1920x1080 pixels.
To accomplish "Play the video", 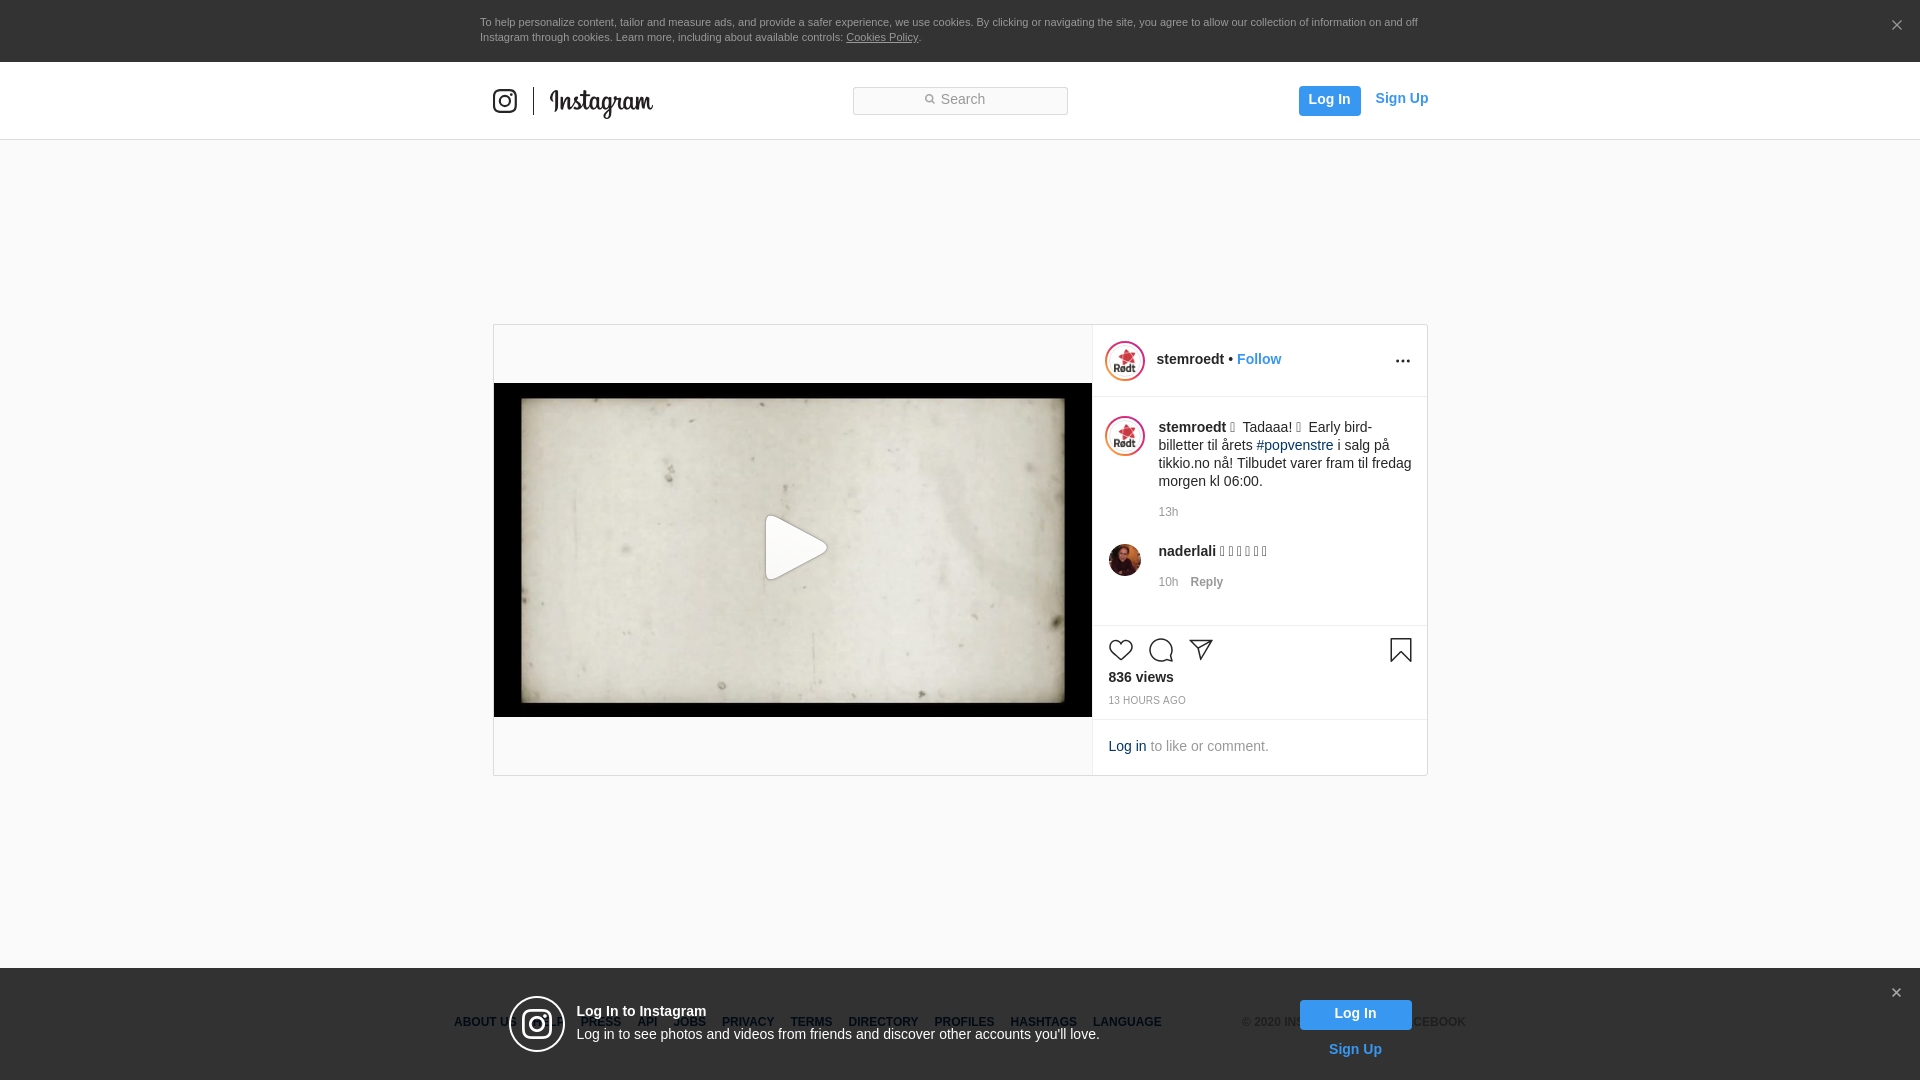I will pyautogui.click(x=794, y=548).
